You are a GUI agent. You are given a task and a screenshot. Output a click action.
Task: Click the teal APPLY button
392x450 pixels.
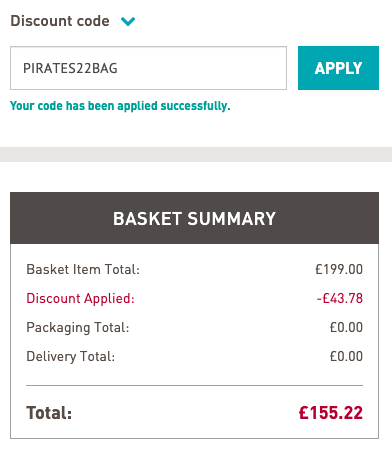[x=338, y=68]
